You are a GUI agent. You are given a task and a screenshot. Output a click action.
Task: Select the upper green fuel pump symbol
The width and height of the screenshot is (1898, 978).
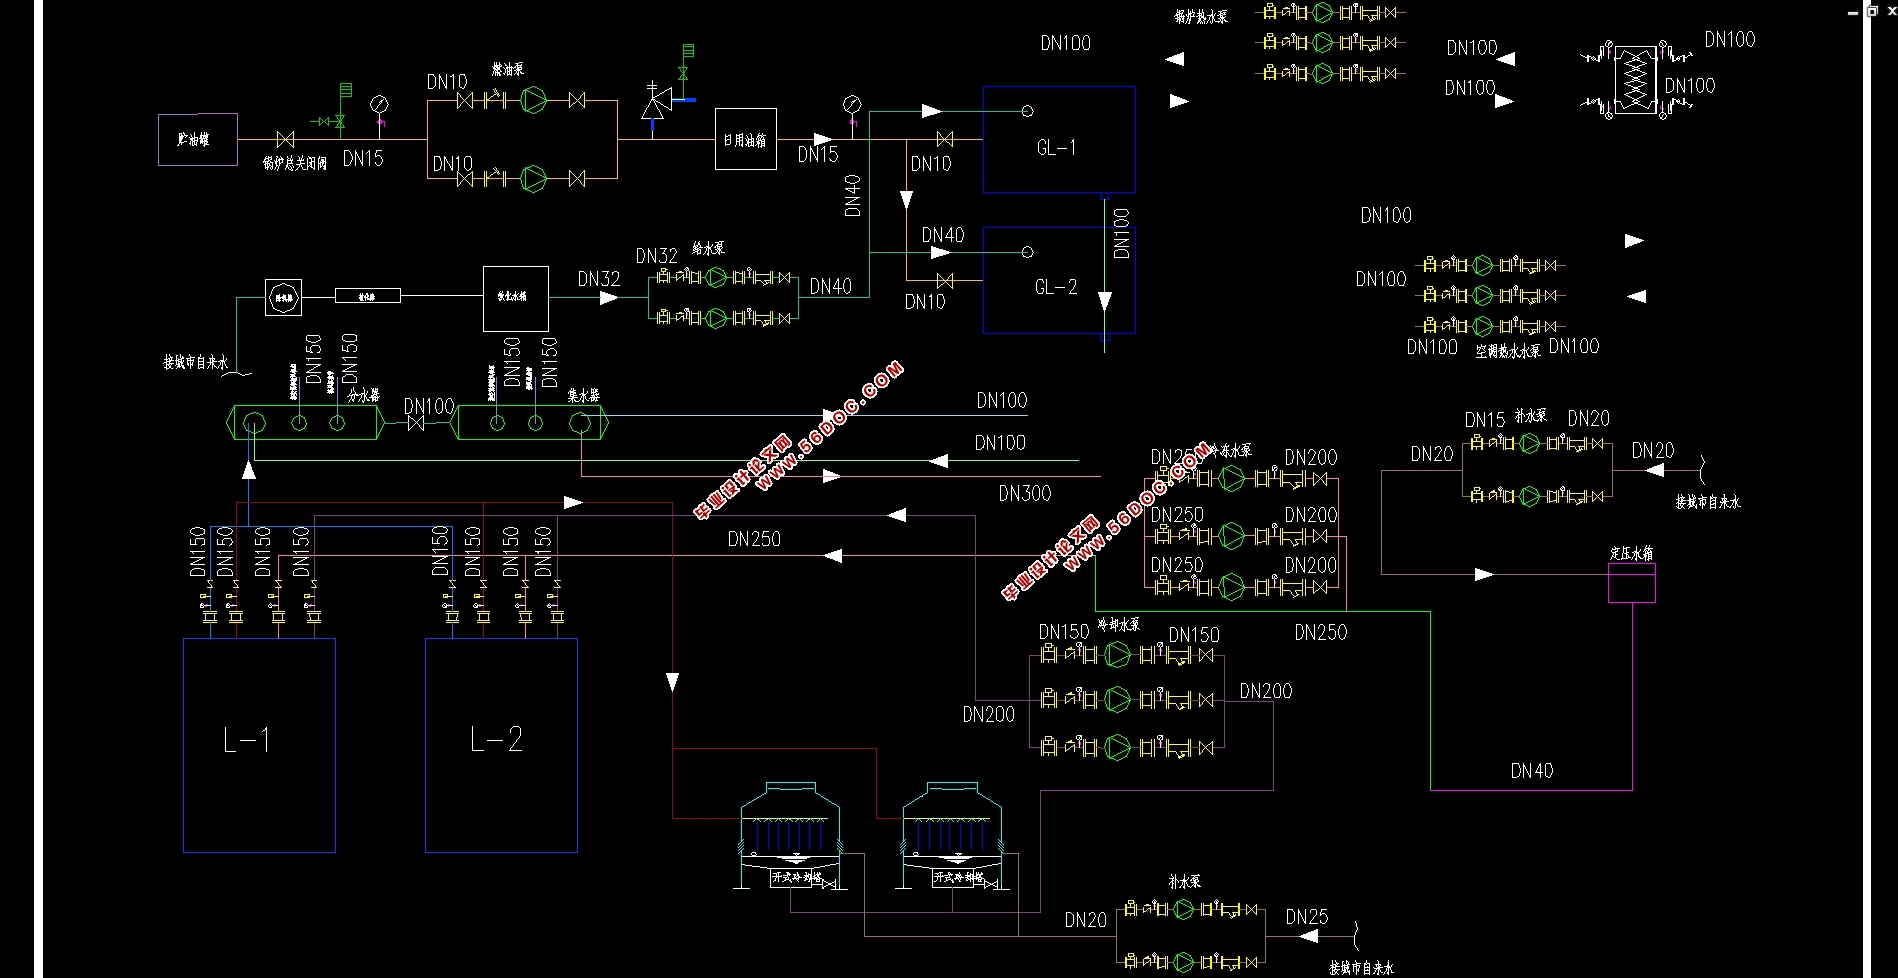point(535,100)
